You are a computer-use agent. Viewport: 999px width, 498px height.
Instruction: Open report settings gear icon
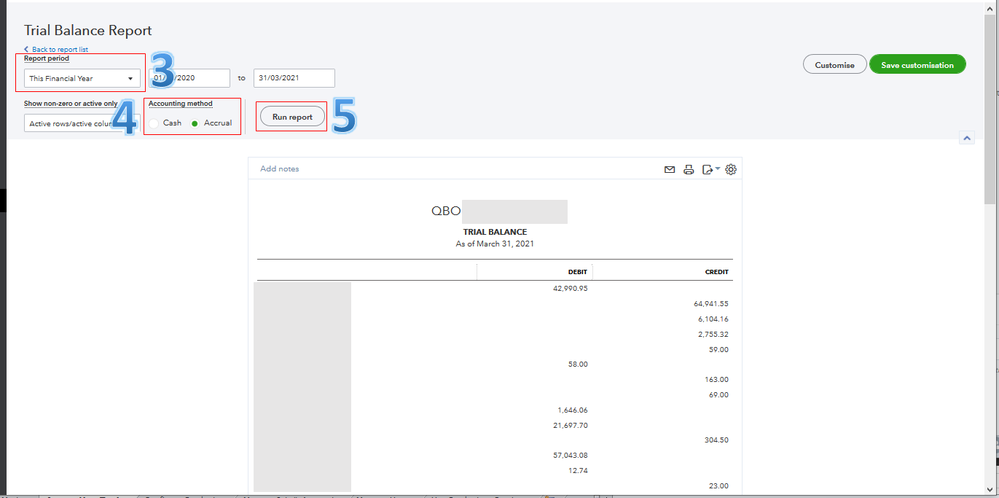(731, 169)
